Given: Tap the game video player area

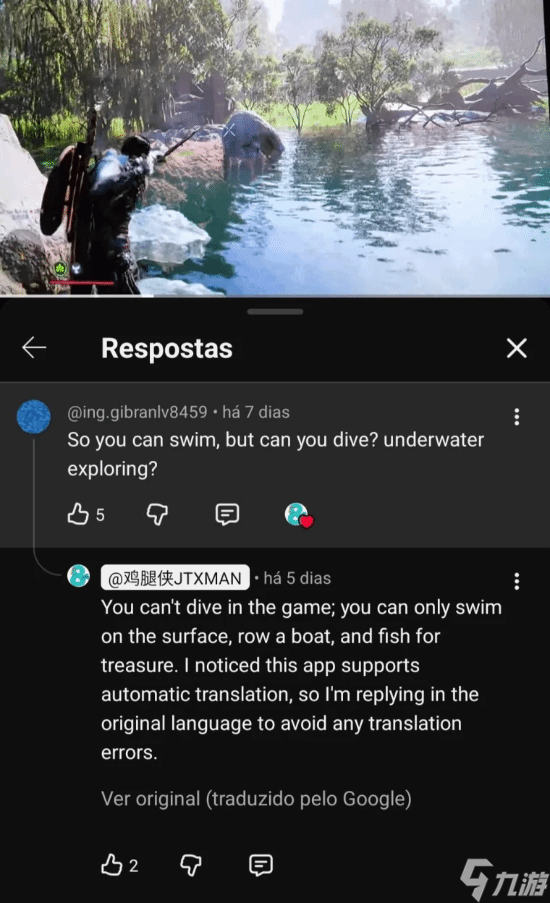Looking at the screenshot, I should [275, 147].
